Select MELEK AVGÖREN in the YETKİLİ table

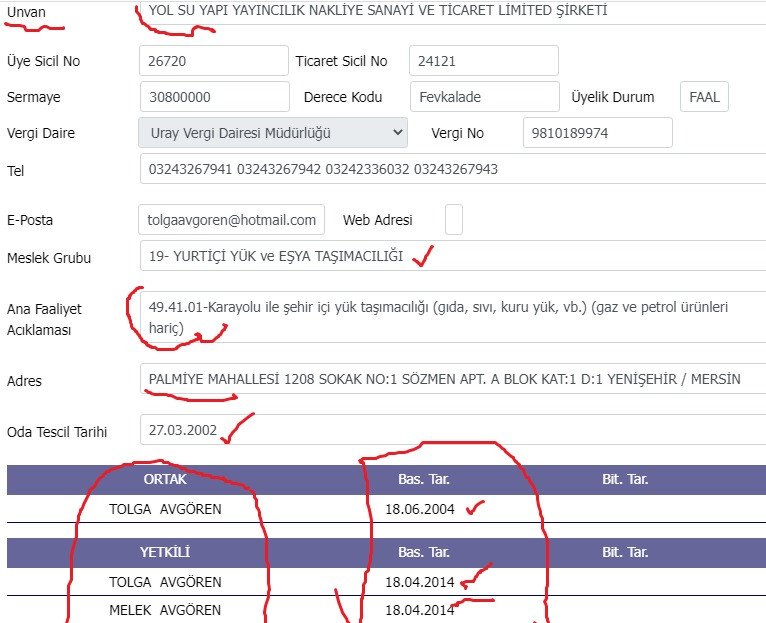pos(165,610)
